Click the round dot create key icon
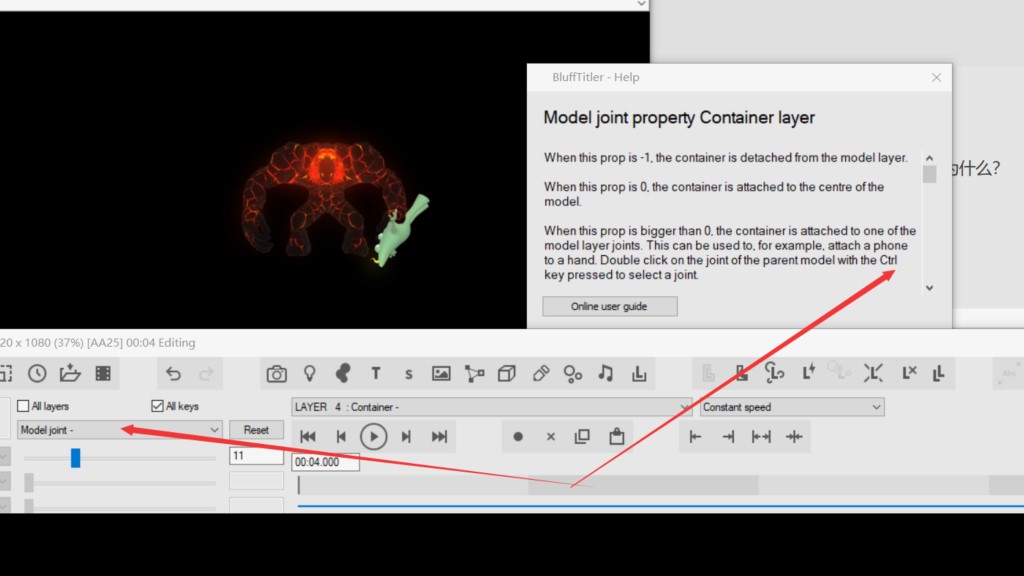The width and height of the screenshot is (1024, 576). [x=518, y=437]
